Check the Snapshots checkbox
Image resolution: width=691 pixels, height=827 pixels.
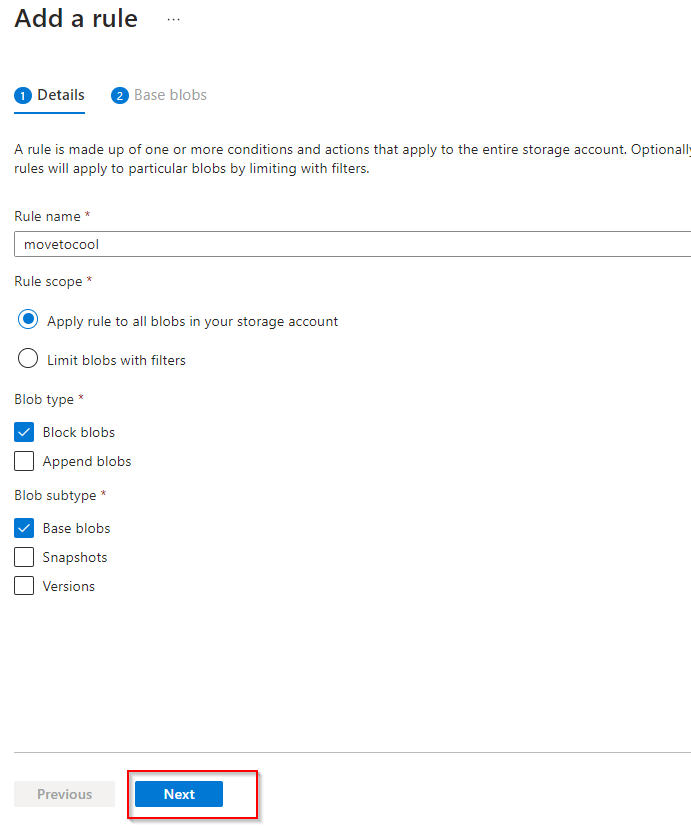click(24, 557)
